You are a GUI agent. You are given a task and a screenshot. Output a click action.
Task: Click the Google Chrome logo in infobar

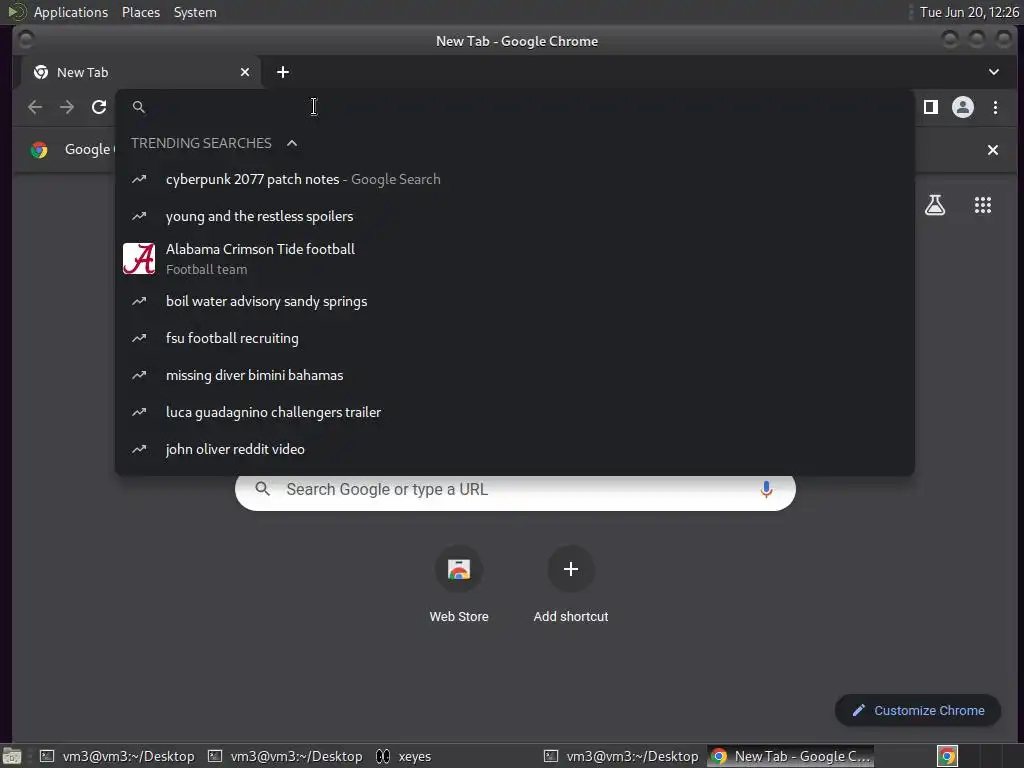point(39,150)
